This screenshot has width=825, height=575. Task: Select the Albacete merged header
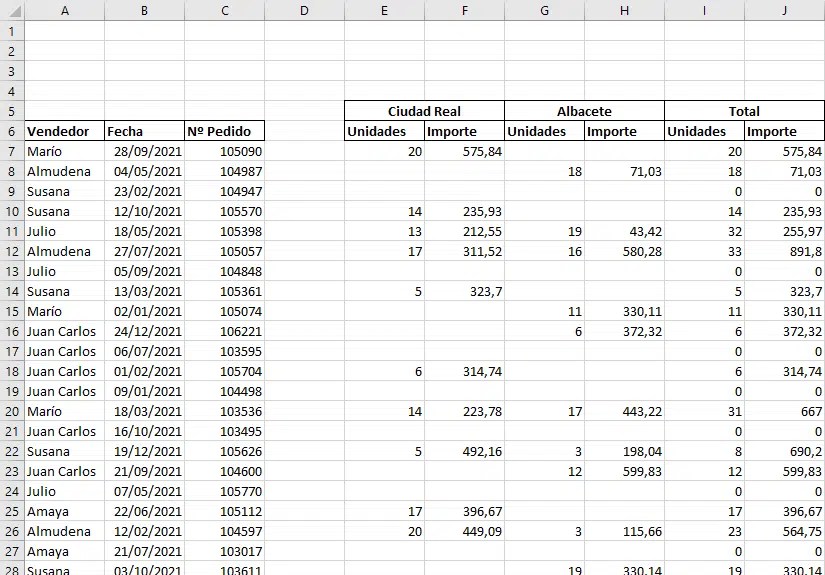tap(585, 112)
